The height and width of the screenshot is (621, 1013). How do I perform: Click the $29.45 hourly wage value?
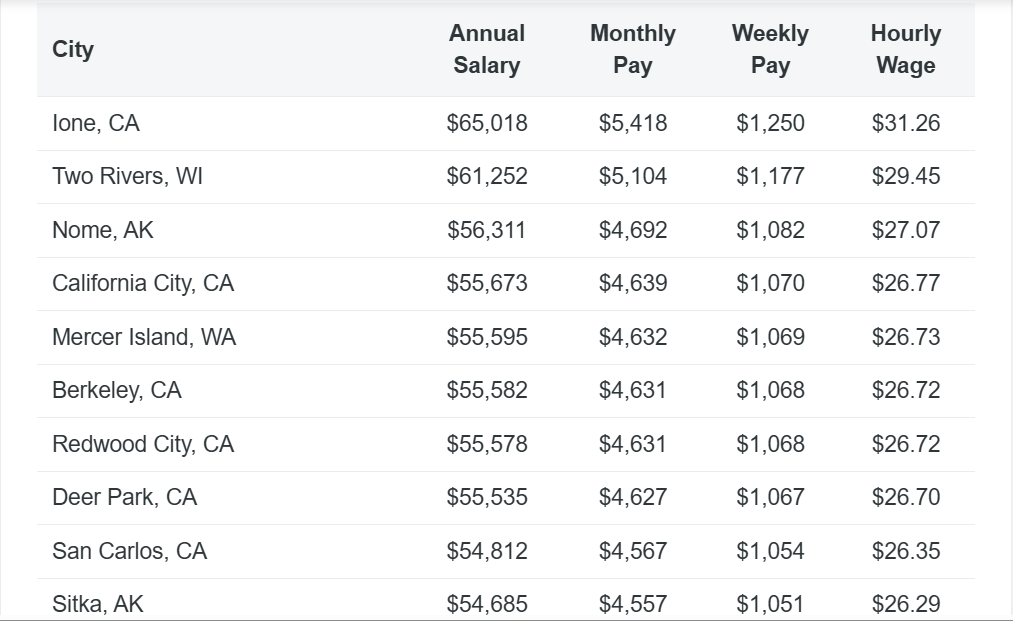click(905, 176)
